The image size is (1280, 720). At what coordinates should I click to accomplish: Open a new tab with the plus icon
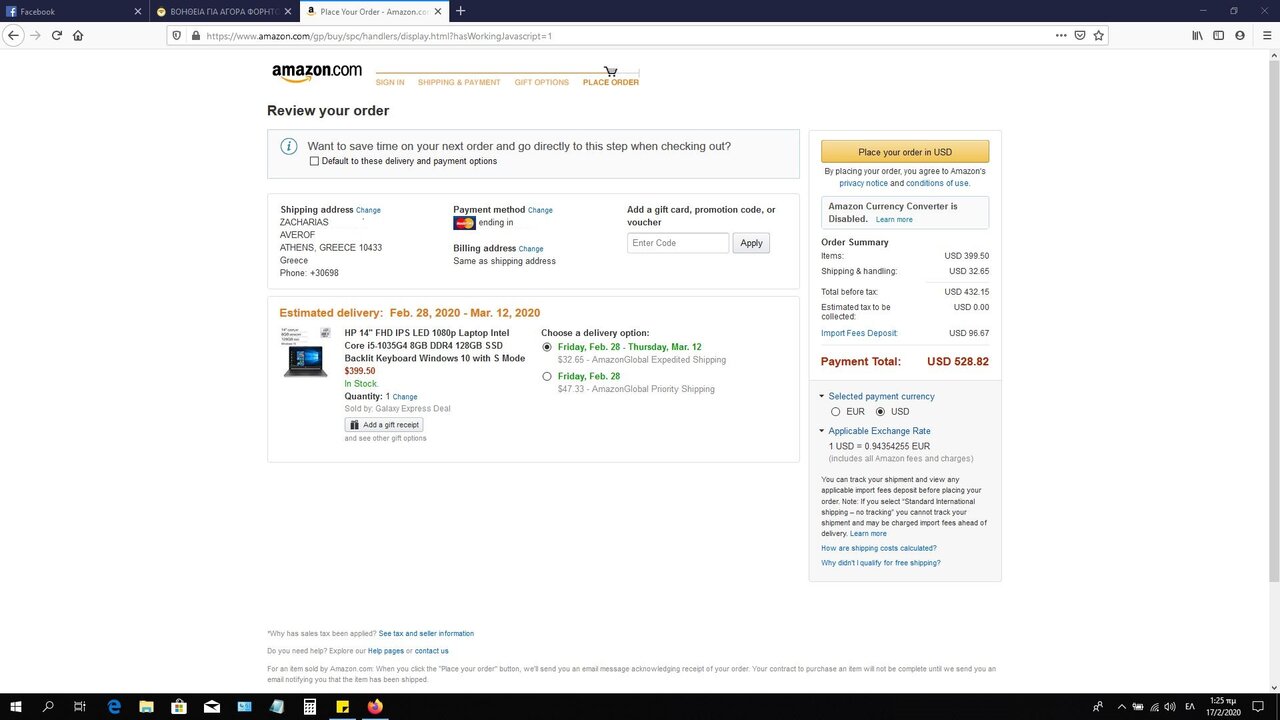pyautogui.click(x=460, y=11)
